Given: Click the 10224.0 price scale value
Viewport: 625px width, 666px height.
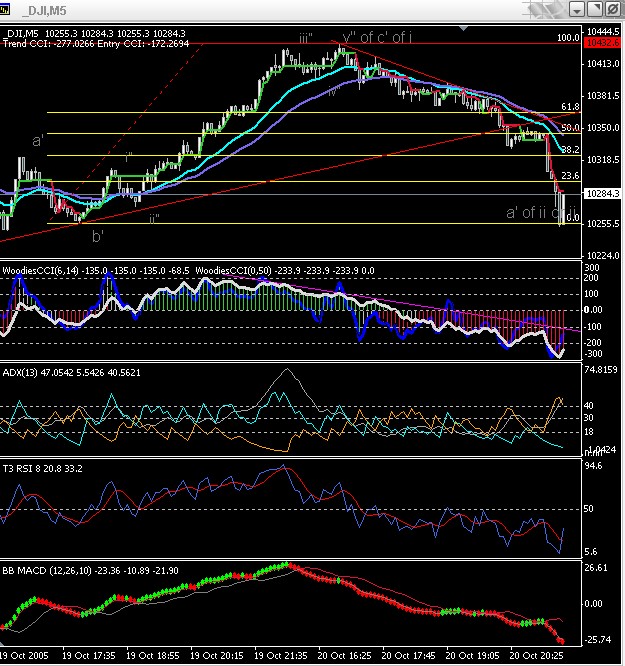Looking at the screenshot, I should point(603,256).
